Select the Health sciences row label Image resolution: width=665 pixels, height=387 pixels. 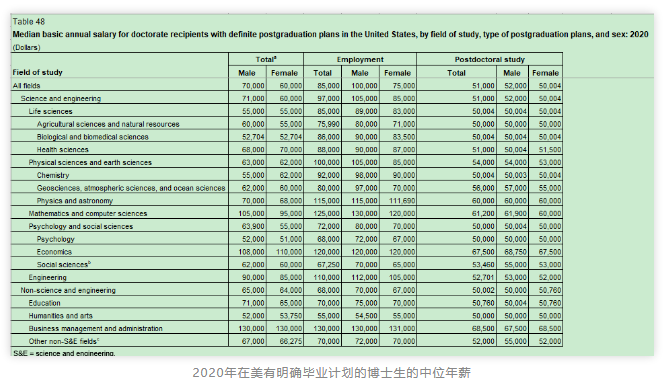tap(62, 149)
